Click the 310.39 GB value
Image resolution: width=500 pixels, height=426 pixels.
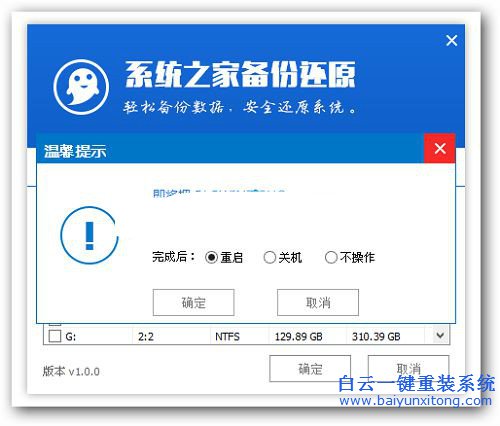tap(376, 337)
